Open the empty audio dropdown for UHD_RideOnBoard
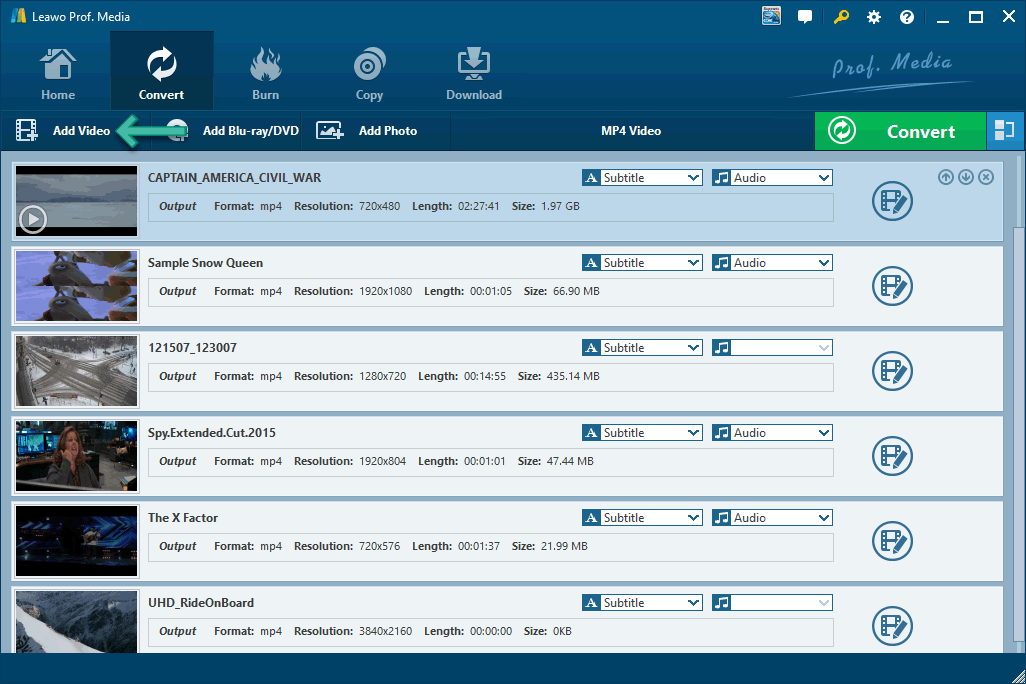Viewport: 1026px width, 684px height. pos(772,603)
